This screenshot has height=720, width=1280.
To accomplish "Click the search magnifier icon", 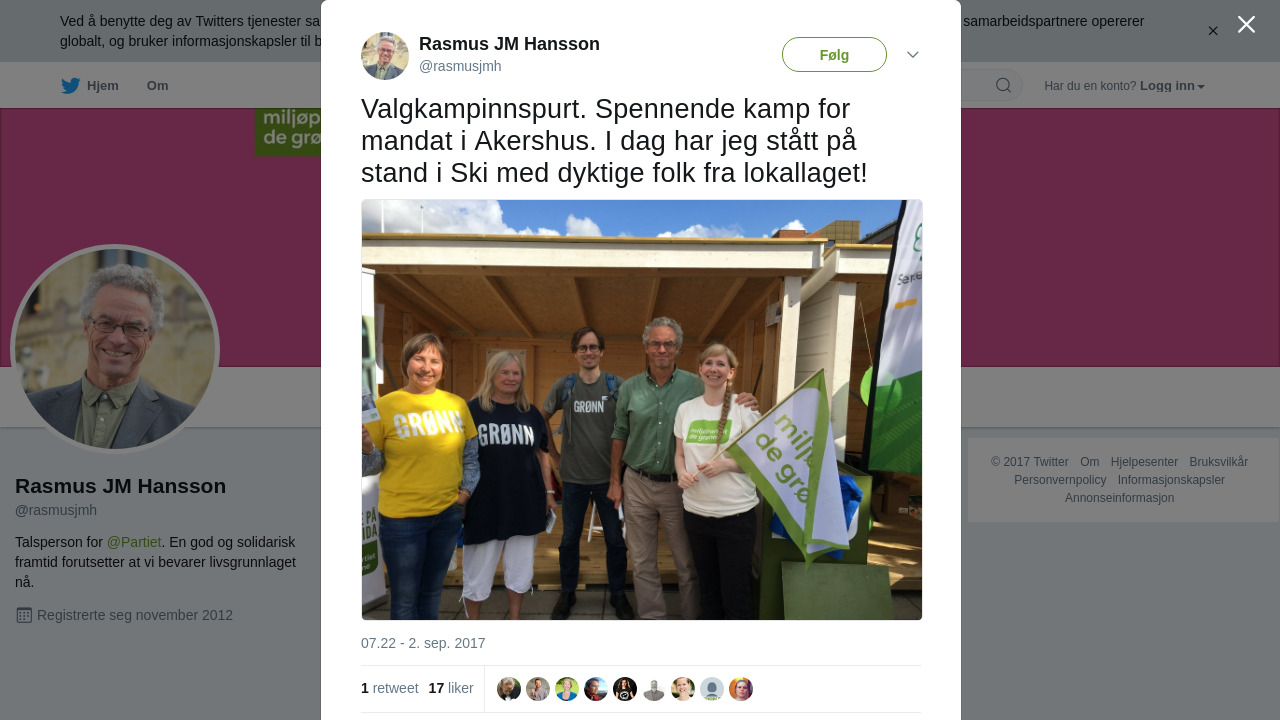I will tap(1003, 85).
